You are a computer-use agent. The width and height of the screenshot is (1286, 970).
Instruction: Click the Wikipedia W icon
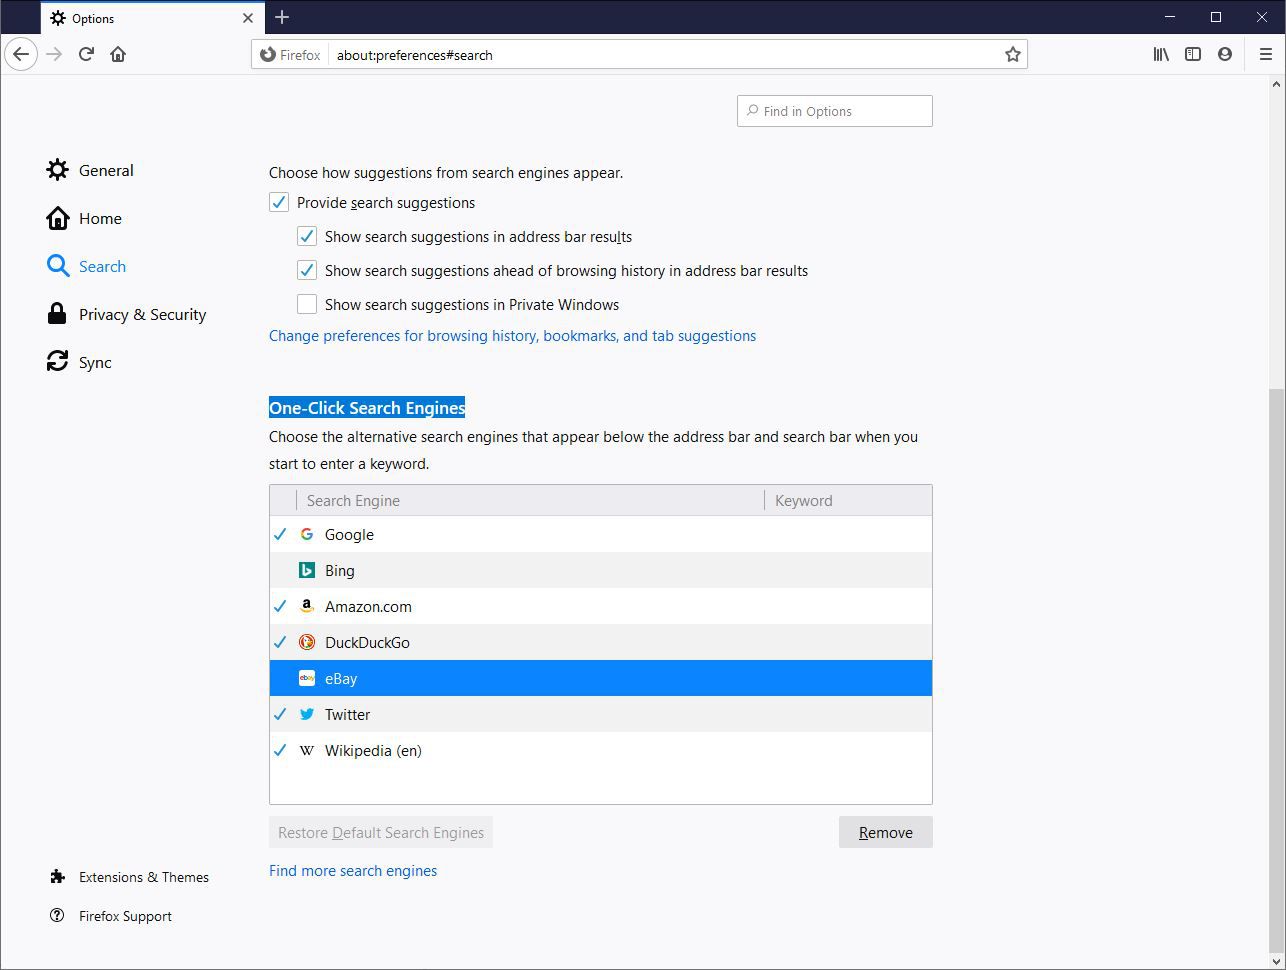(x=307, y=750)
